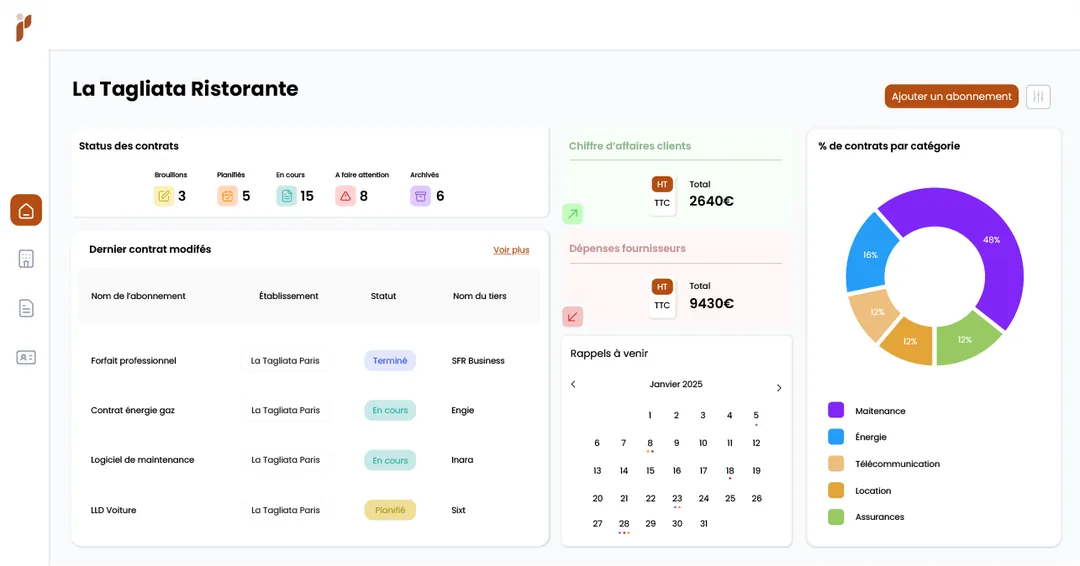The width and height of the screenshot is (1080, 566).
Task: Click the Statut column header
Action: point(383,296)
